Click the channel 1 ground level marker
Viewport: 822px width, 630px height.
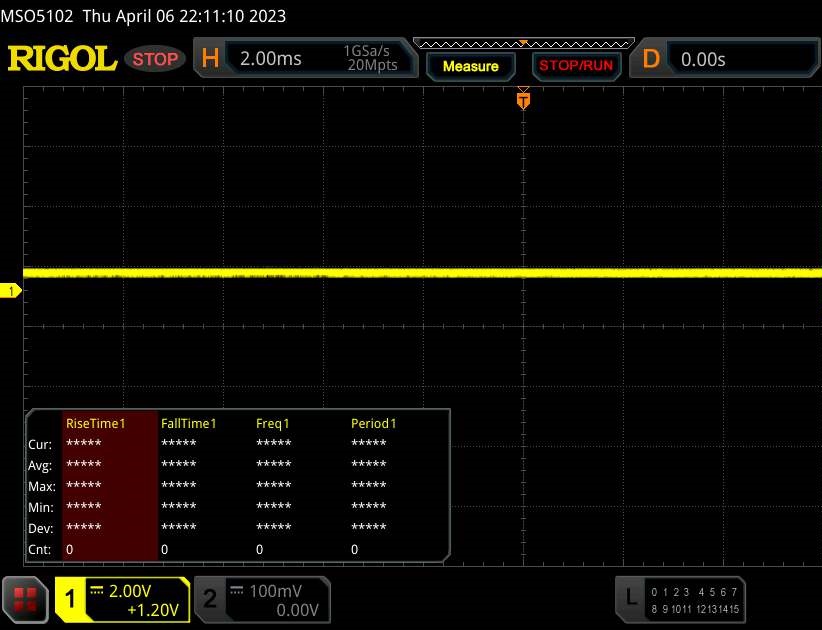[x=12, y=291]
